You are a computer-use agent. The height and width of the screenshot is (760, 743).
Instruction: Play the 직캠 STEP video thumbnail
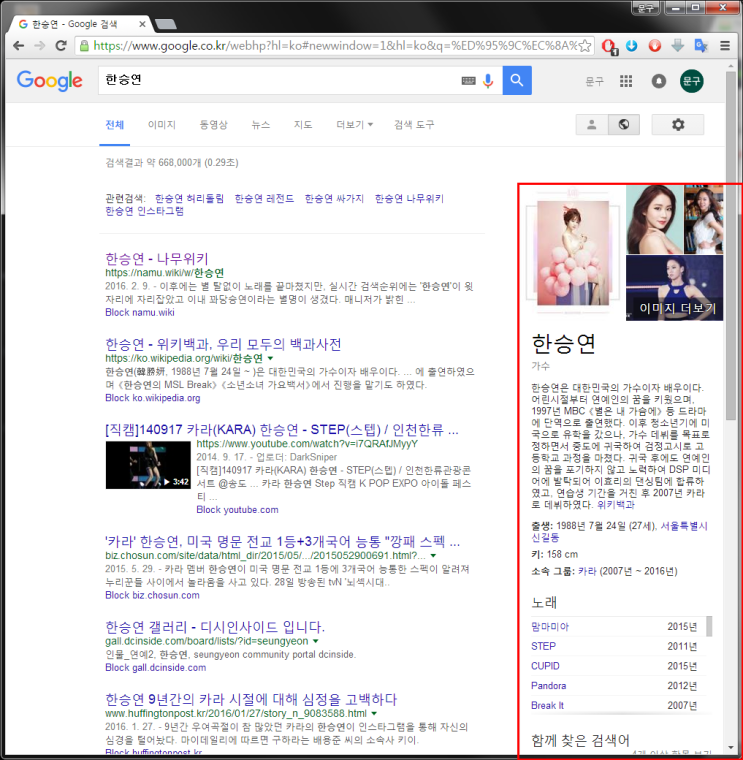click(x=148, y=465)
